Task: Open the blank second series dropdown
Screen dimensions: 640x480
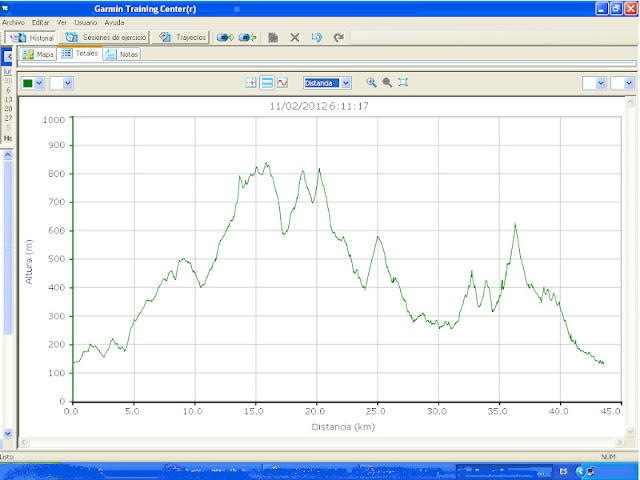Action: (61, 83)
